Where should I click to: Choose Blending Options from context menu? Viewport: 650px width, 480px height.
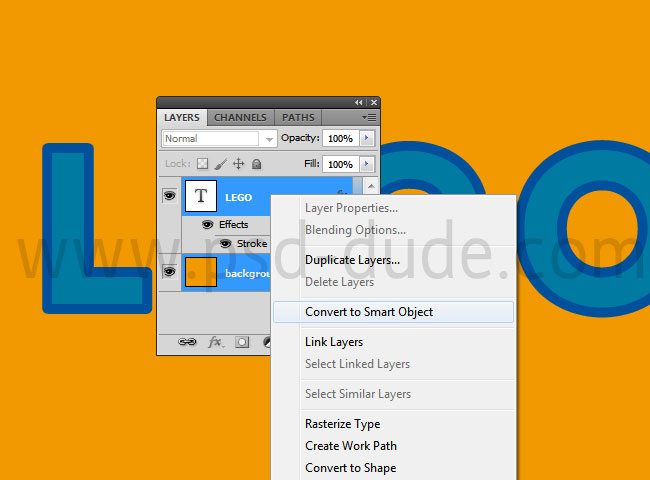393,230
